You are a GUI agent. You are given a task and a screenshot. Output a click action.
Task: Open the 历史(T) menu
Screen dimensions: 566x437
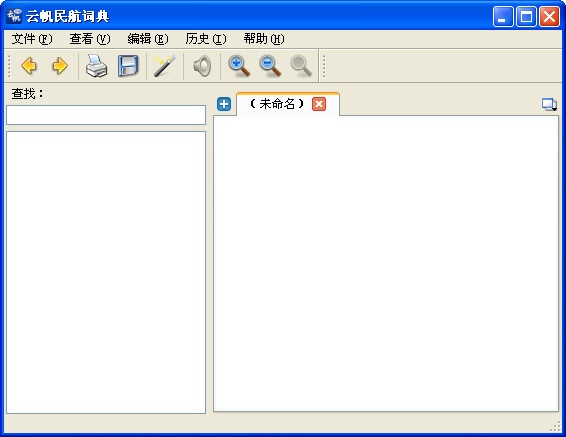click(206, 39)
